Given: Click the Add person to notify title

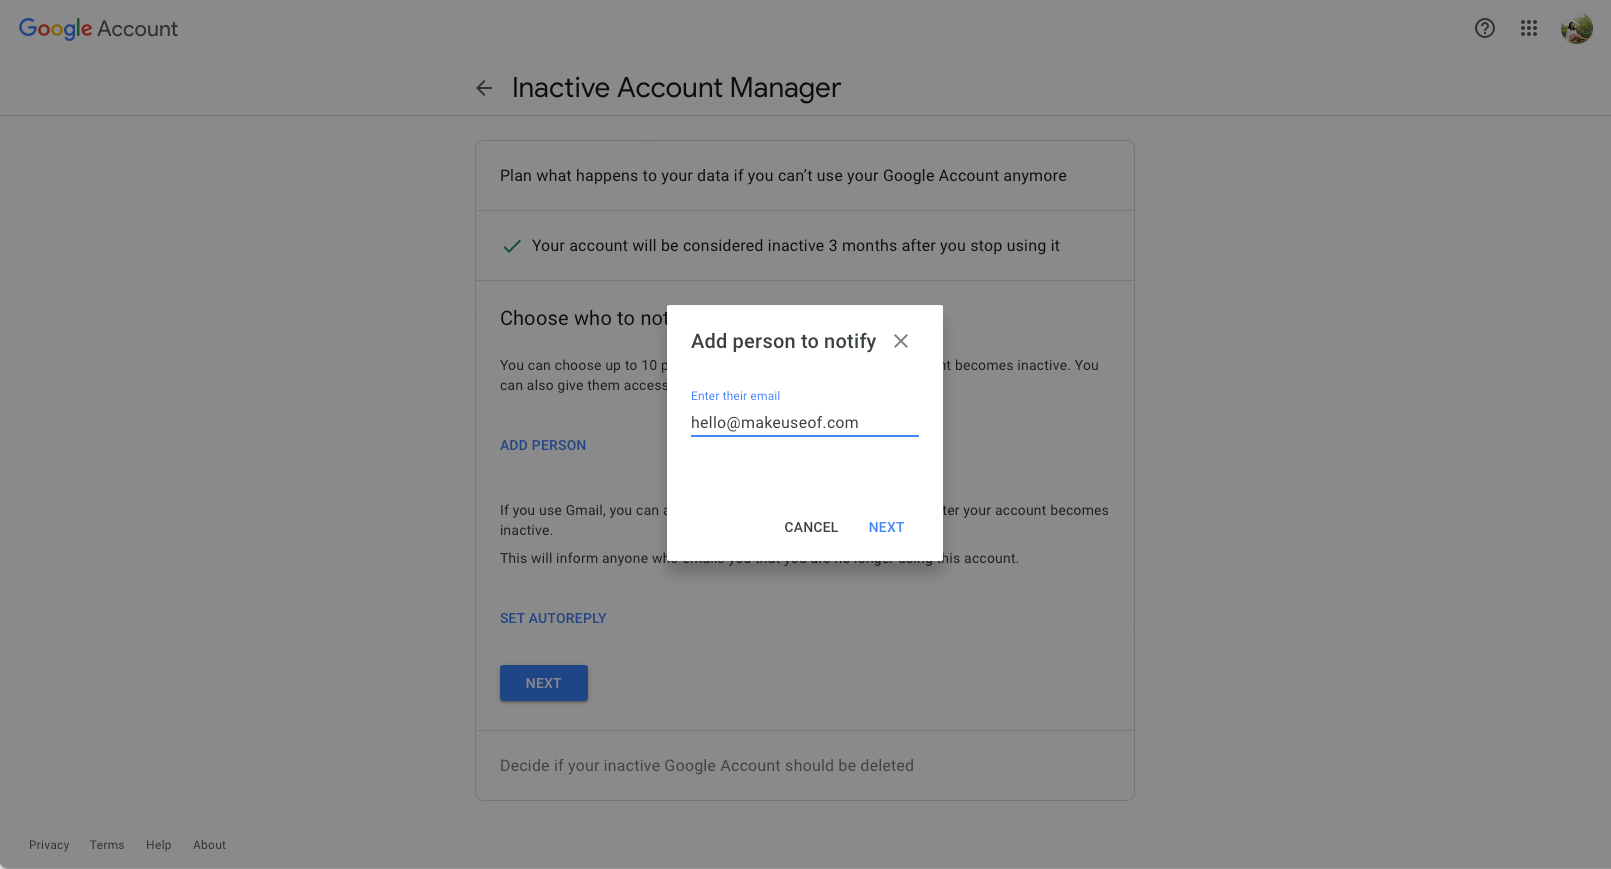Looking at the screenshot, I should pyautogui.click(x=783, y=341).
